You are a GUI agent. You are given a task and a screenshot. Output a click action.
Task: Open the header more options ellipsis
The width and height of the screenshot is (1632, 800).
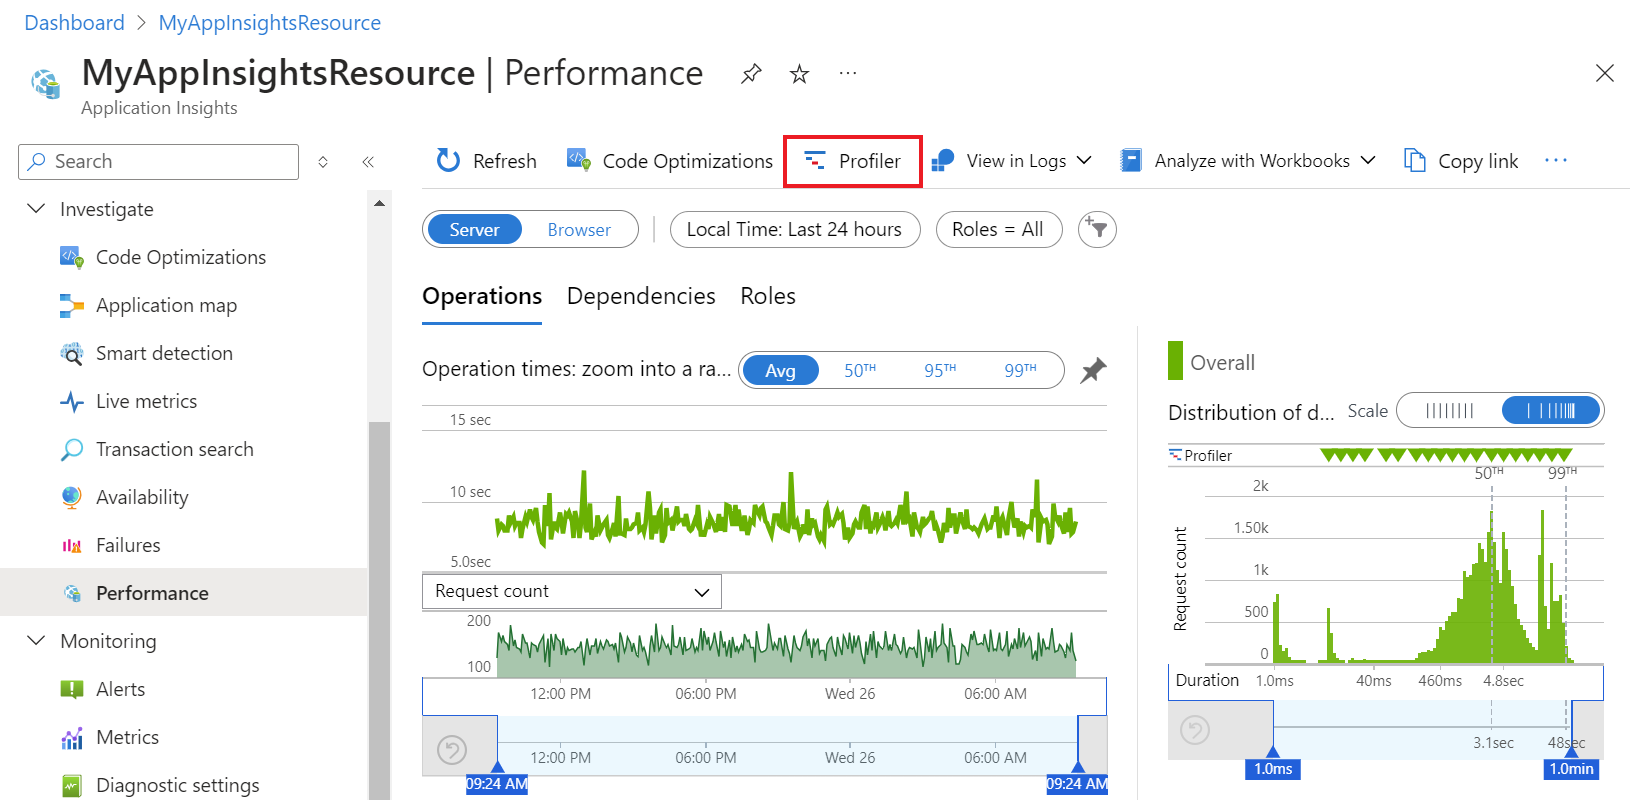[848, 73]
